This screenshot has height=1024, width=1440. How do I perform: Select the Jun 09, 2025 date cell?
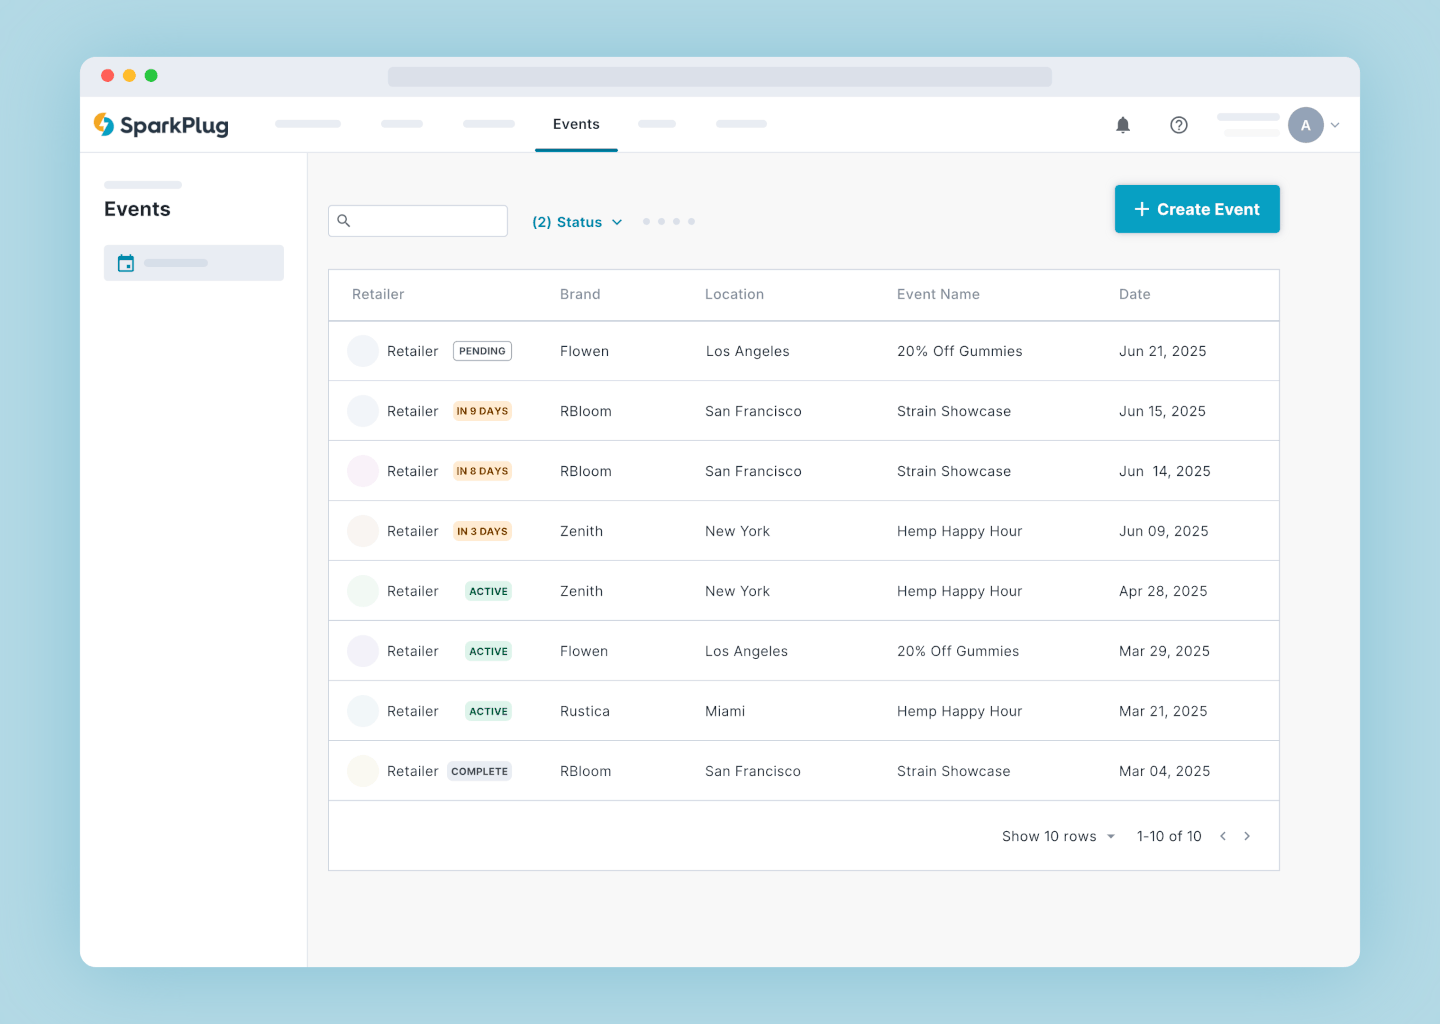coord(1164,531)
